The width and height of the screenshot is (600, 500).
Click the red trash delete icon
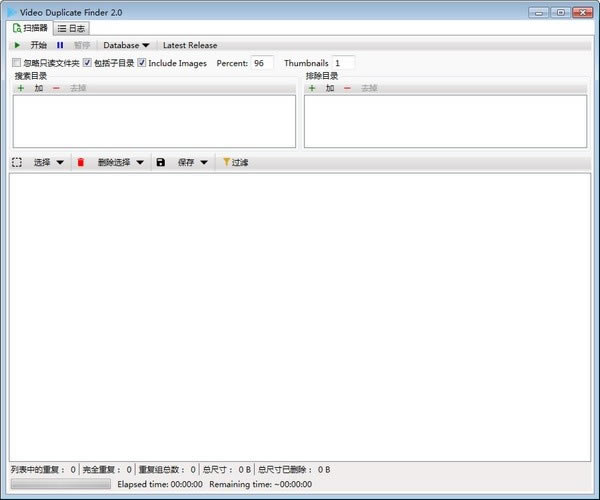81,162
